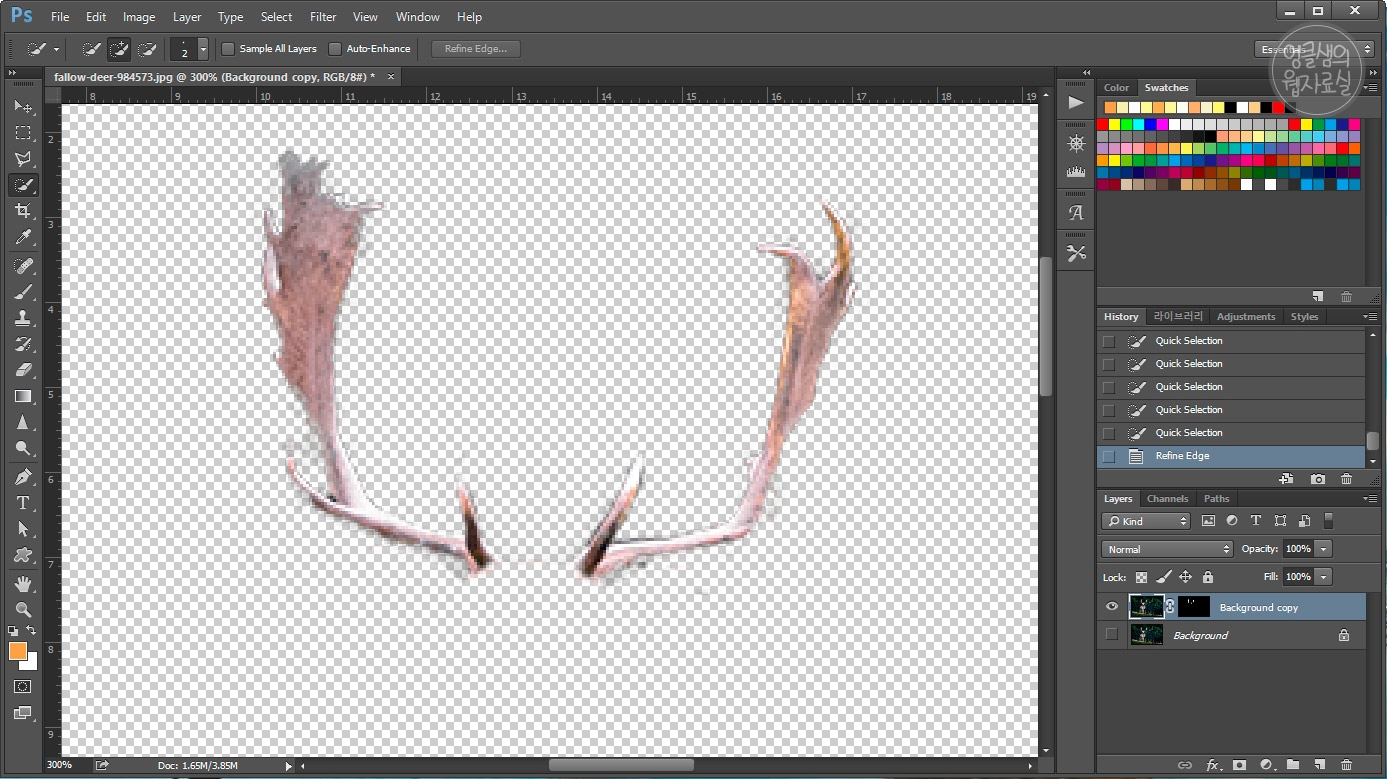
Task: Select the Eraser tool
Action: tap(23, 370)
